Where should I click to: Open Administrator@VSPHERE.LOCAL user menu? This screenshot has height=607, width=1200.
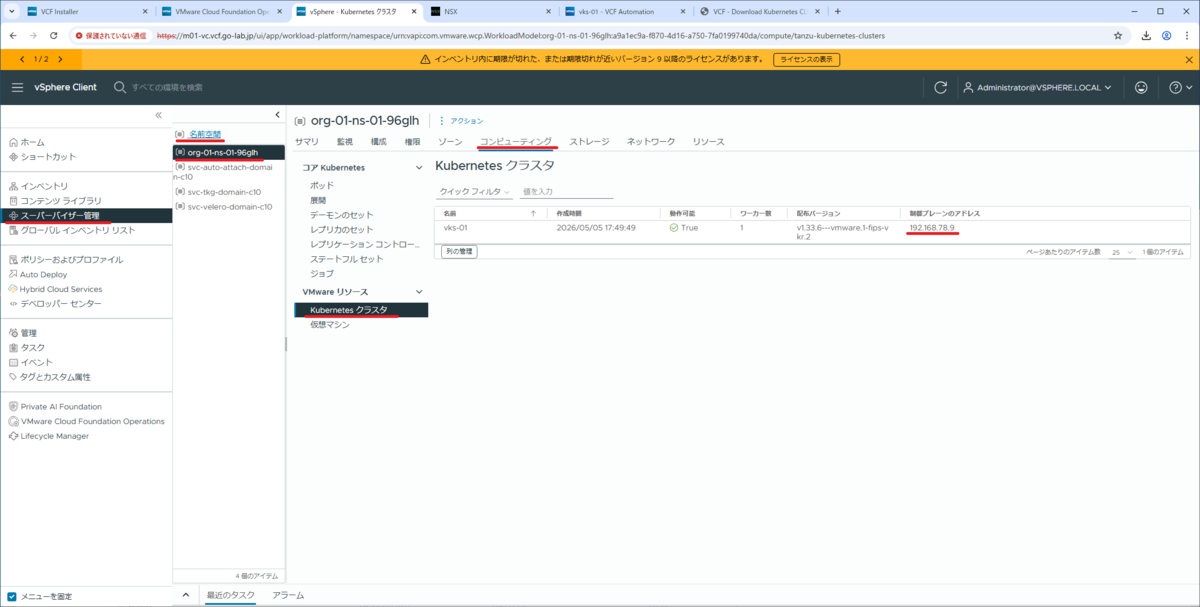pos(1038,87)
